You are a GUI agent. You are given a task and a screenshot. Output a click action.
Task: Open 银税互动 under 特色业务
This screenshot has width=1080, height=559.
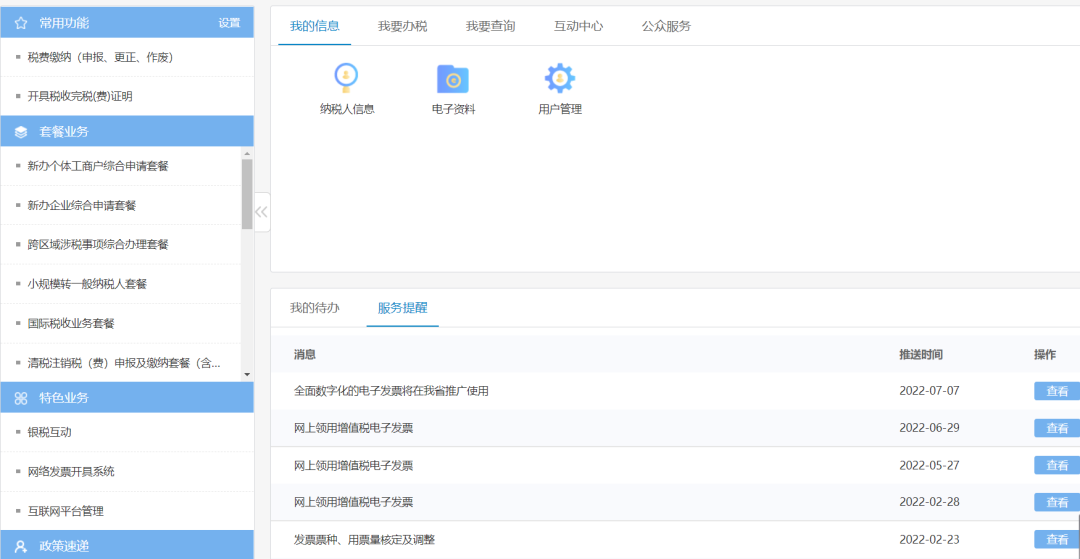pos(50,432)
